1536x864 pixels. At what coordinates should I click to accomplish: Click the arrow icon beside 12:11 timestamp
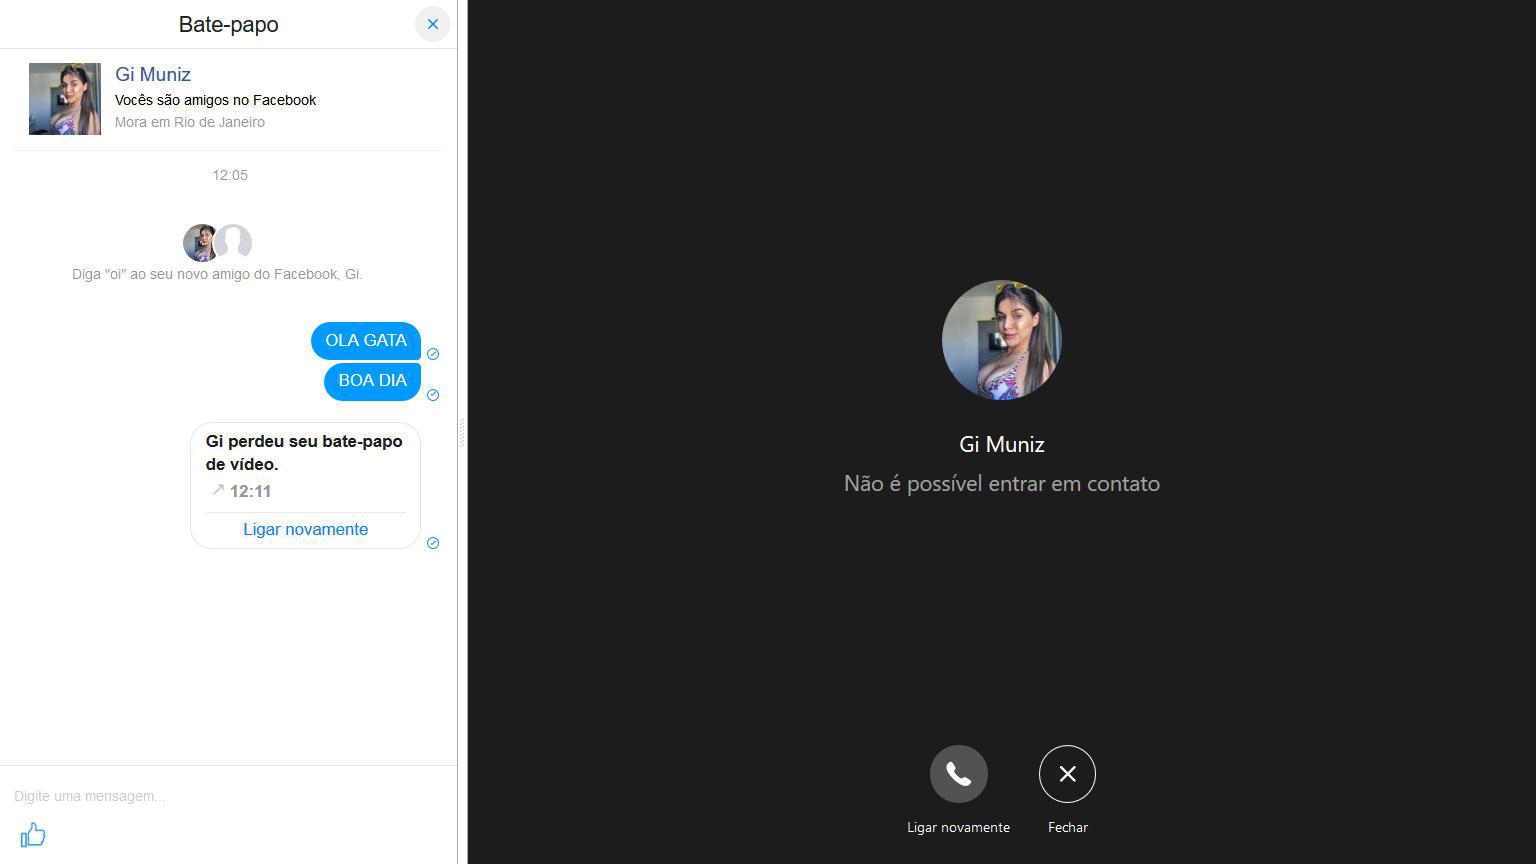pyautogui.click(x=218, y=490)
